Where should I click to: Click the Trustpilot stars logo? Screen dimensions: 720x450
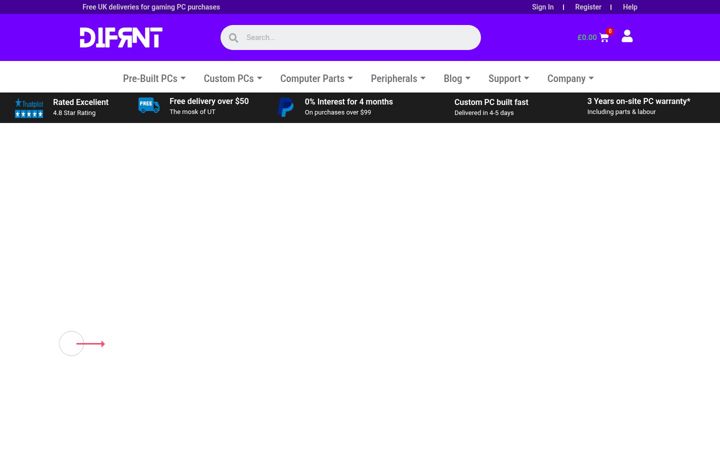pyautogui.click(x=29, y=108)
